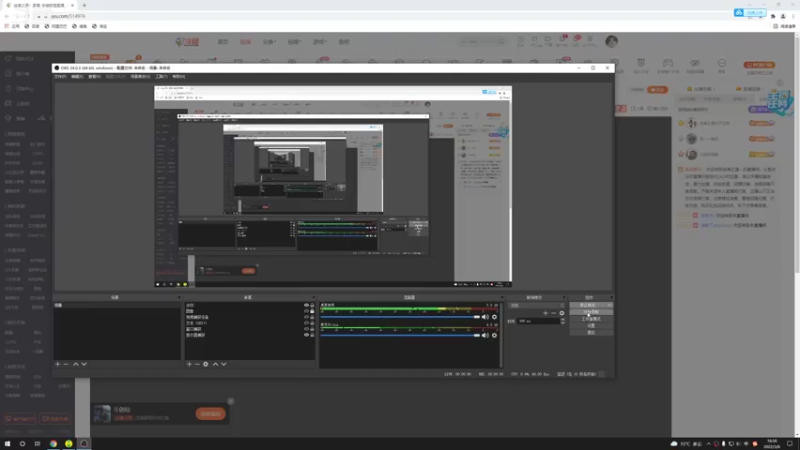Image resolution: width=800 pixels, height=450 pixels.
Task: Open the Chrome extensions puzzle icon
Action: (x=773, y=16)
